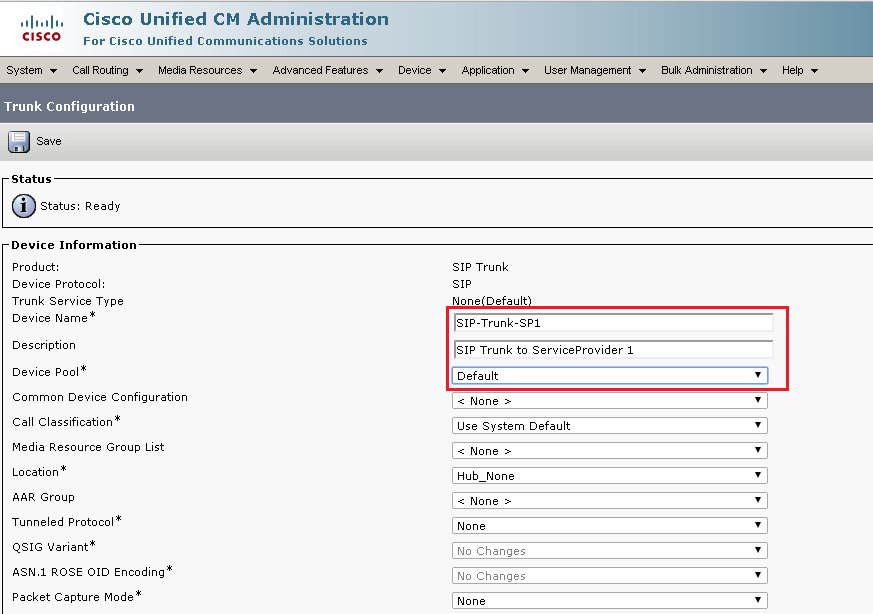Screen dimensions: 873x614
Task: Click the Status Ready info icon
Action: click(x=23, y=206)
